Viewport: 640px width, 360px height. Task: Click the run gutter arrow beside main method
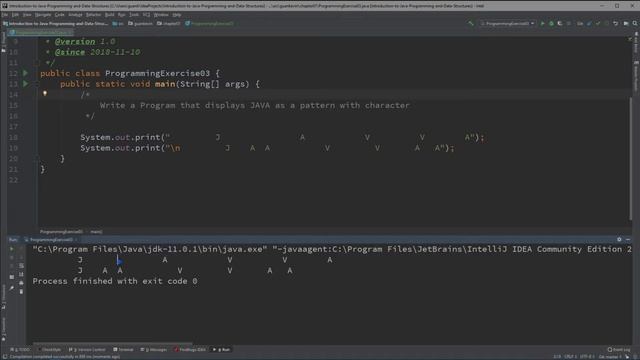(x=25, y=84)
